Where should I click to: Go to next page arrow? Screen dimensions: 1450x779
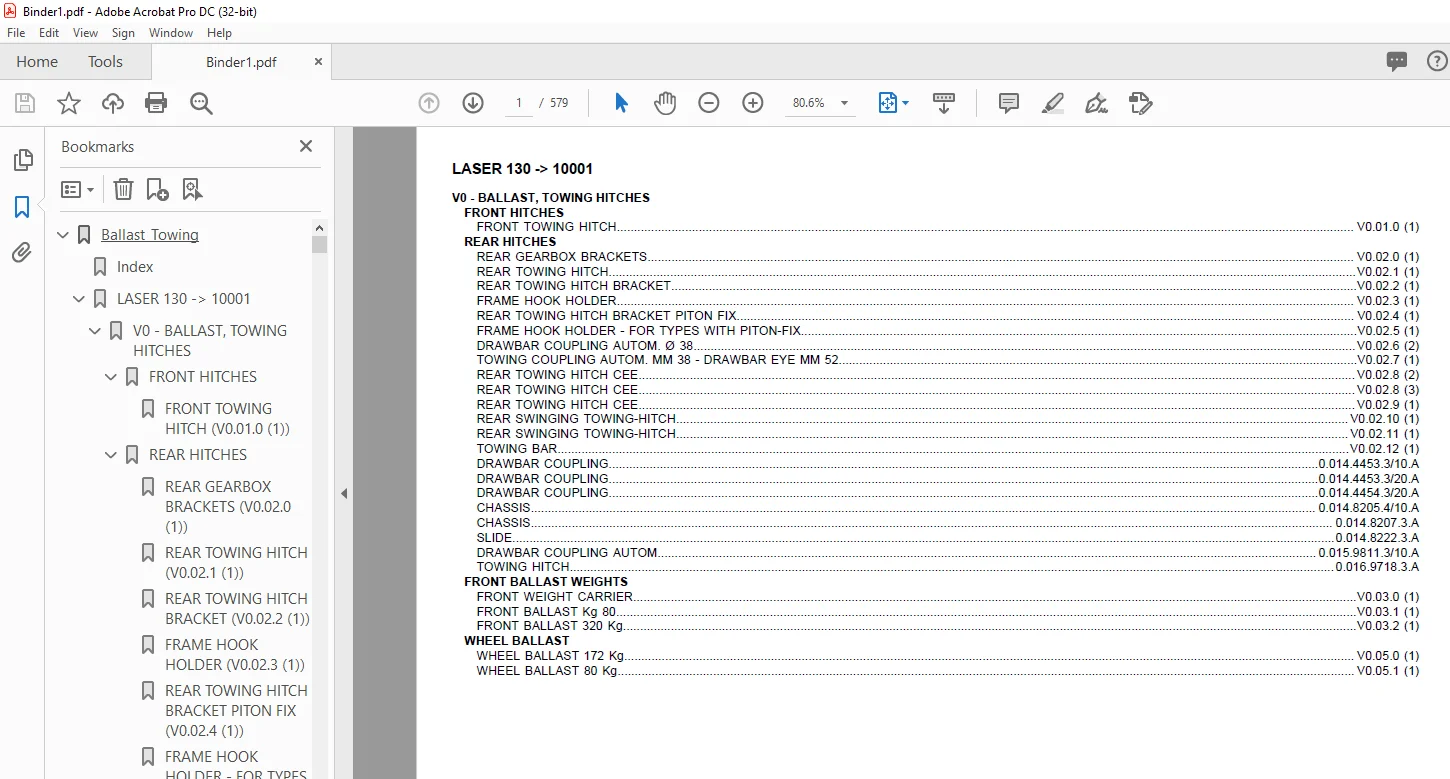click(473, 103)
